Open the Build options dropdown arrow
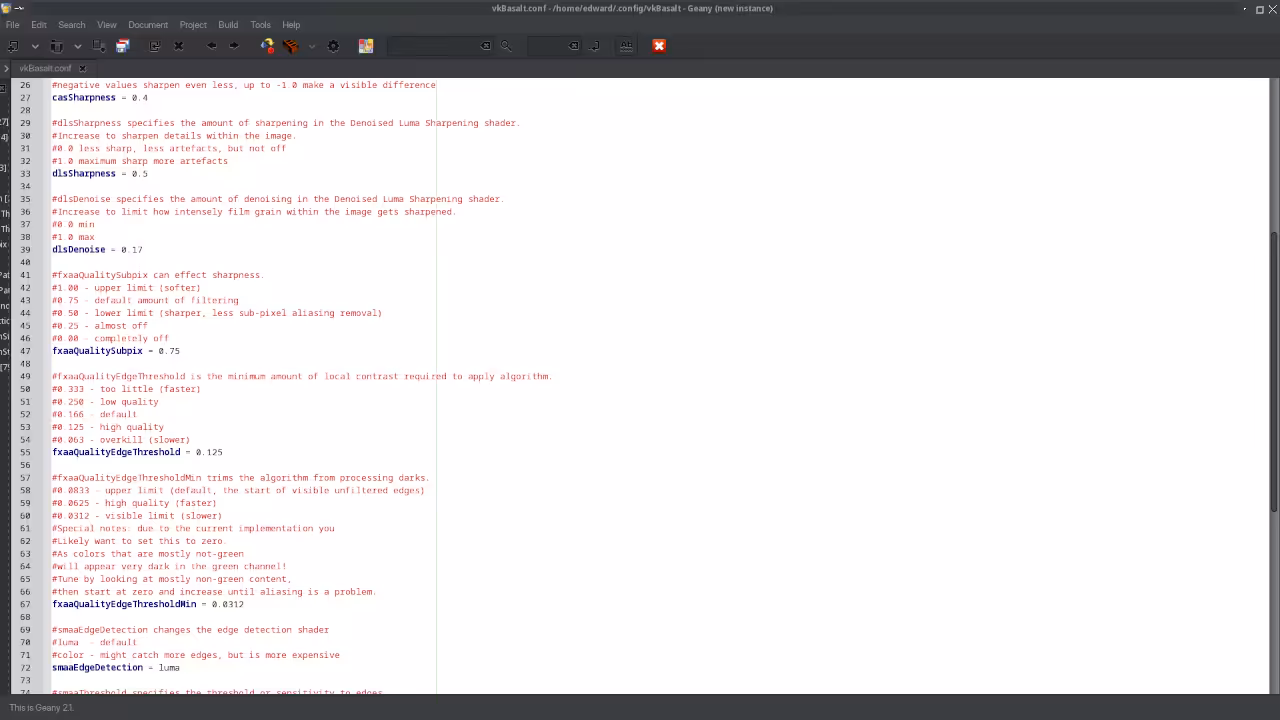Image resolution: width=1280 pixels, height=720 pixels. point(311,46)
